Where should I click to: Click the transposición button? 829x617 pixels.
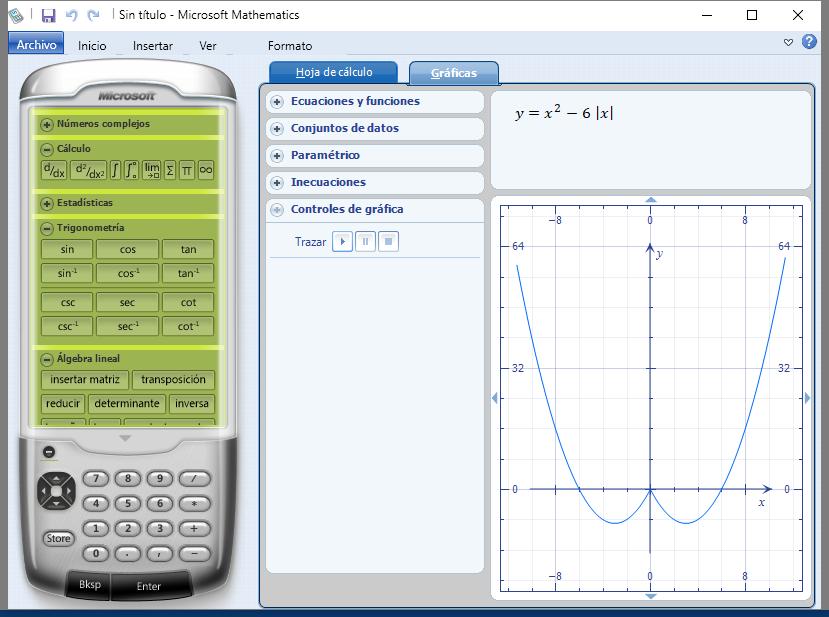(x=173, y=380)
